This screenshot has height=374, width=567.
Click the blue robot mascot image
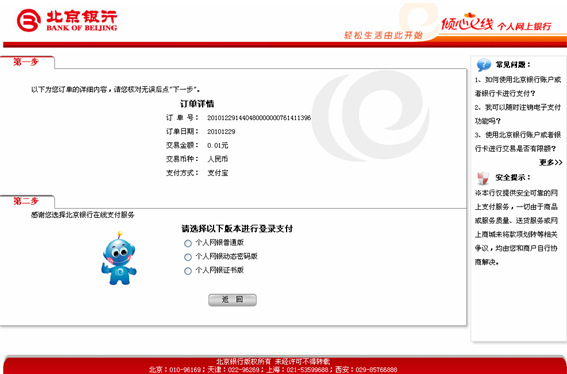tap(119, 258)
